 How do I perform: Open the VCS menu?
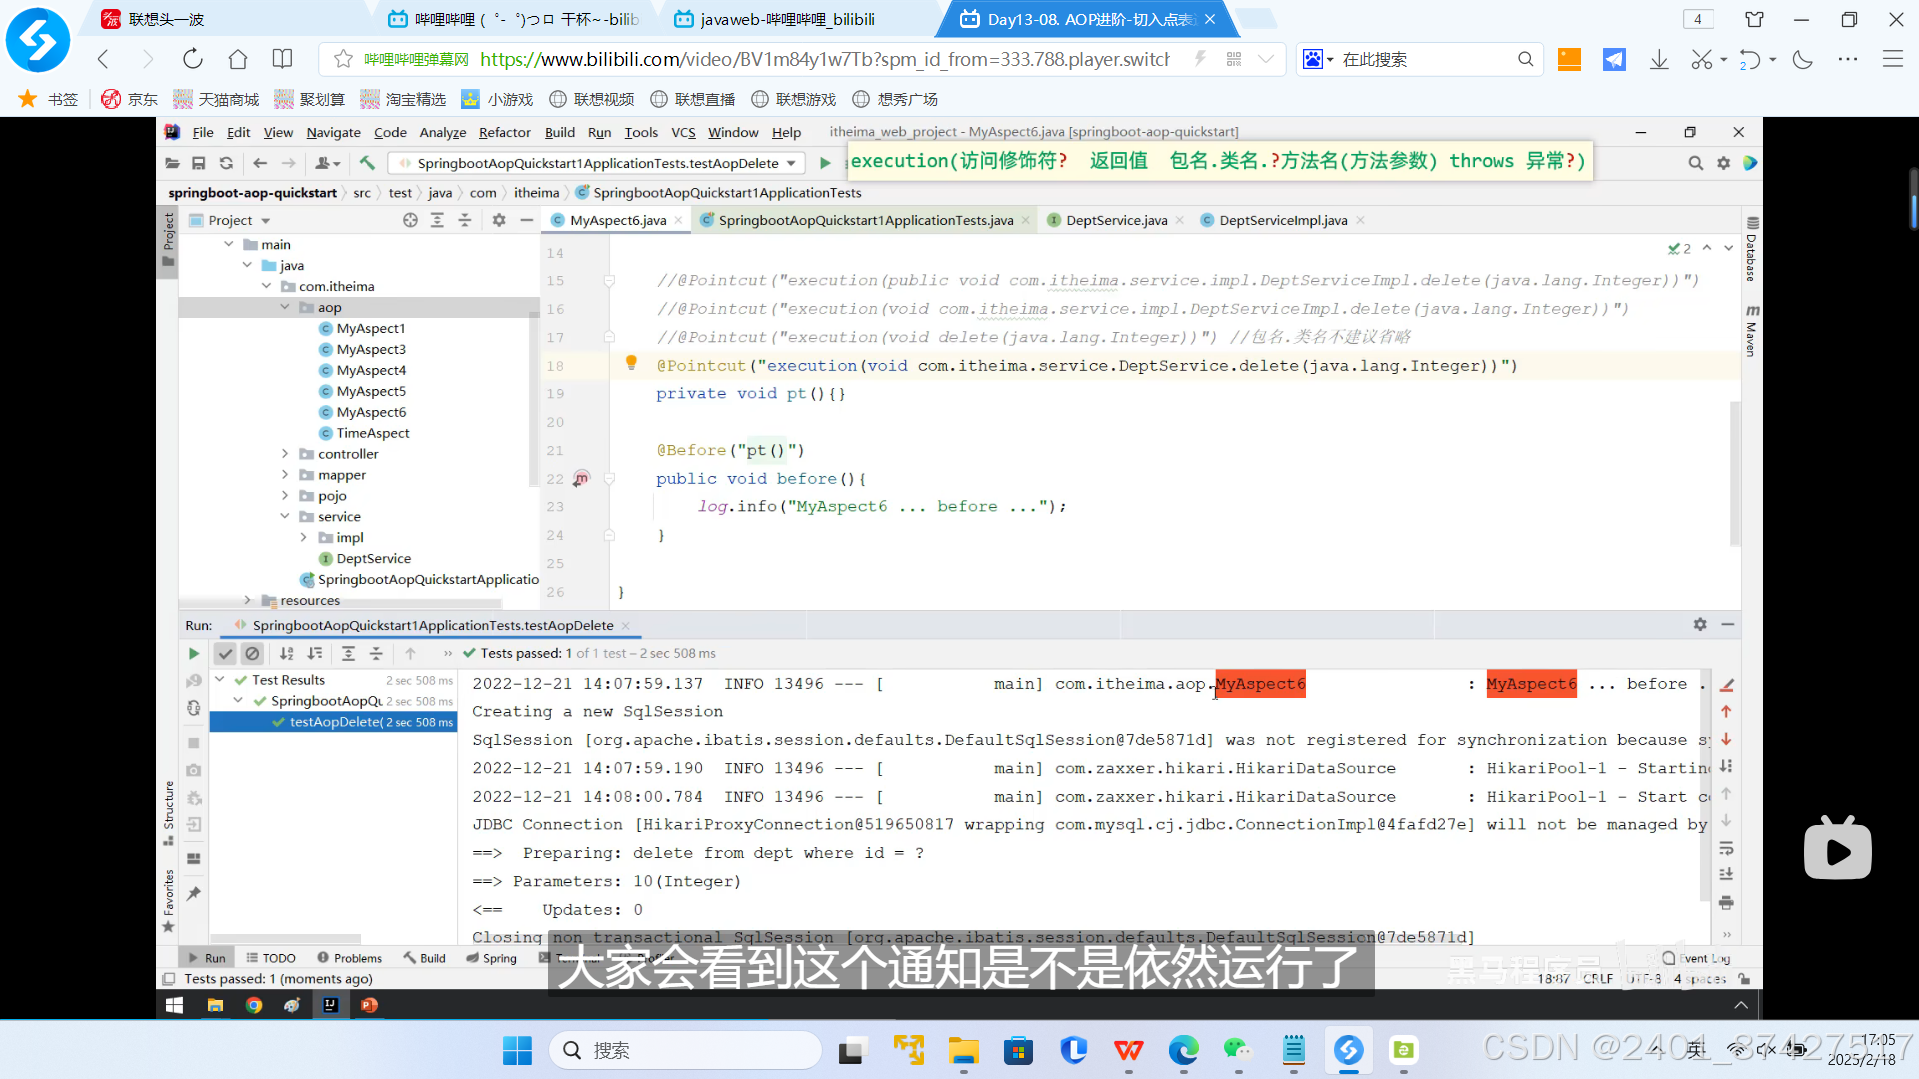(683, 132)
